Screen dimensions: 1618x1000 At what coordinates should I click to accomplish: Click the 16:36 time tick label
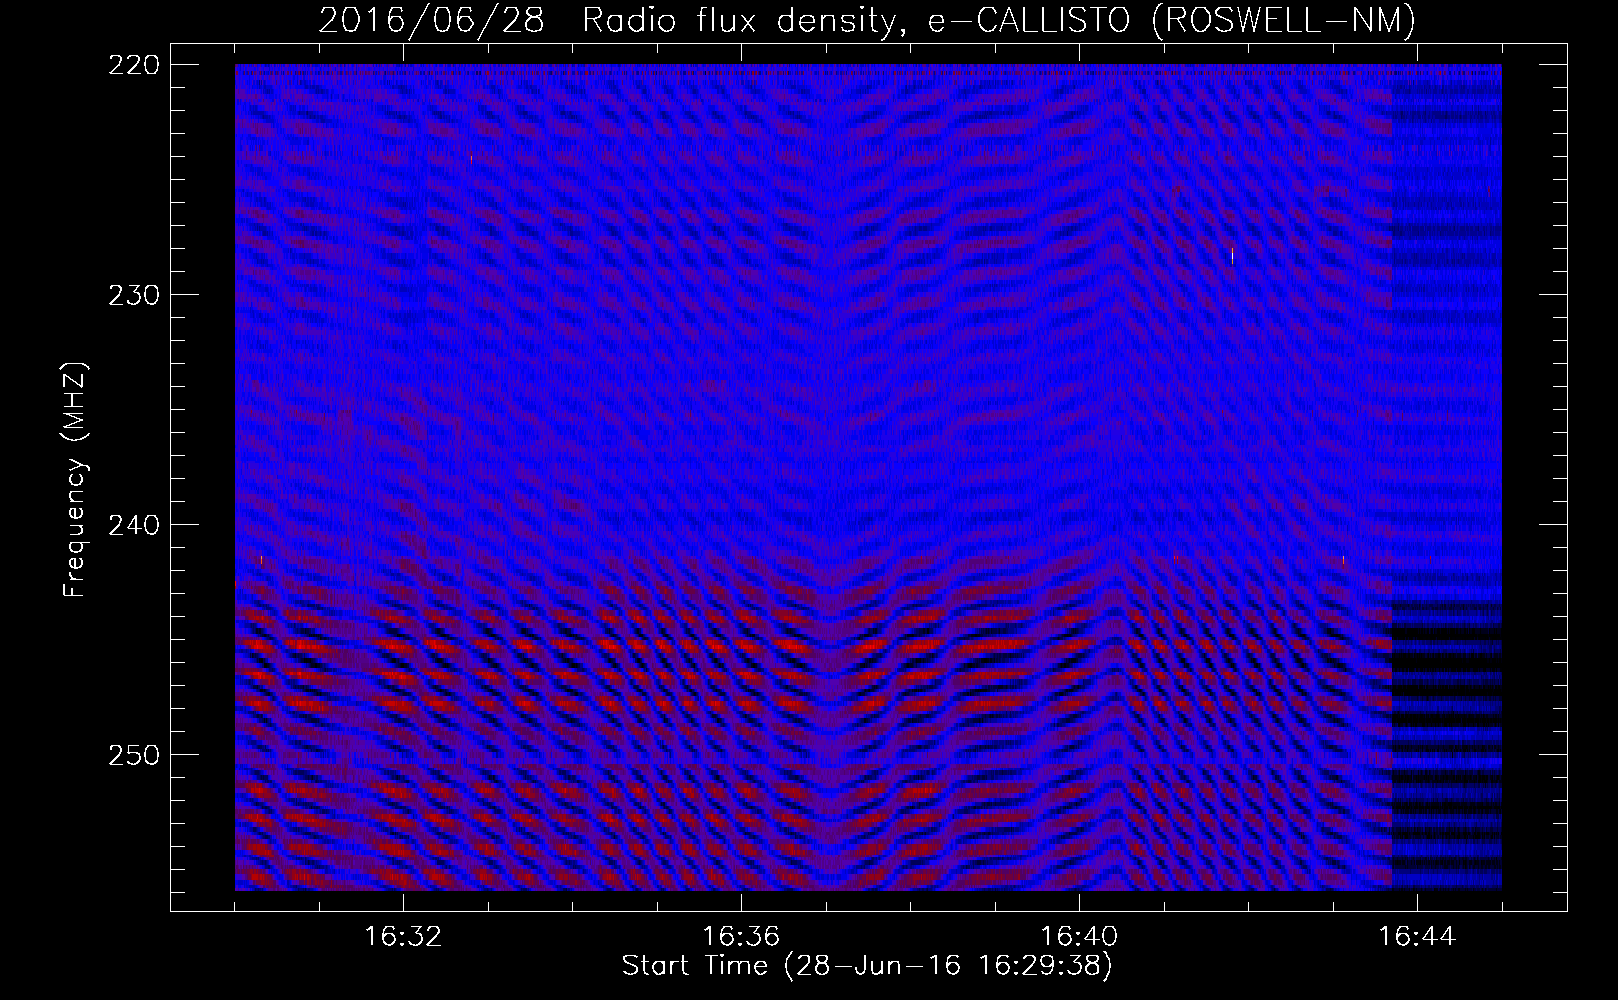click(x=741, y=937)
